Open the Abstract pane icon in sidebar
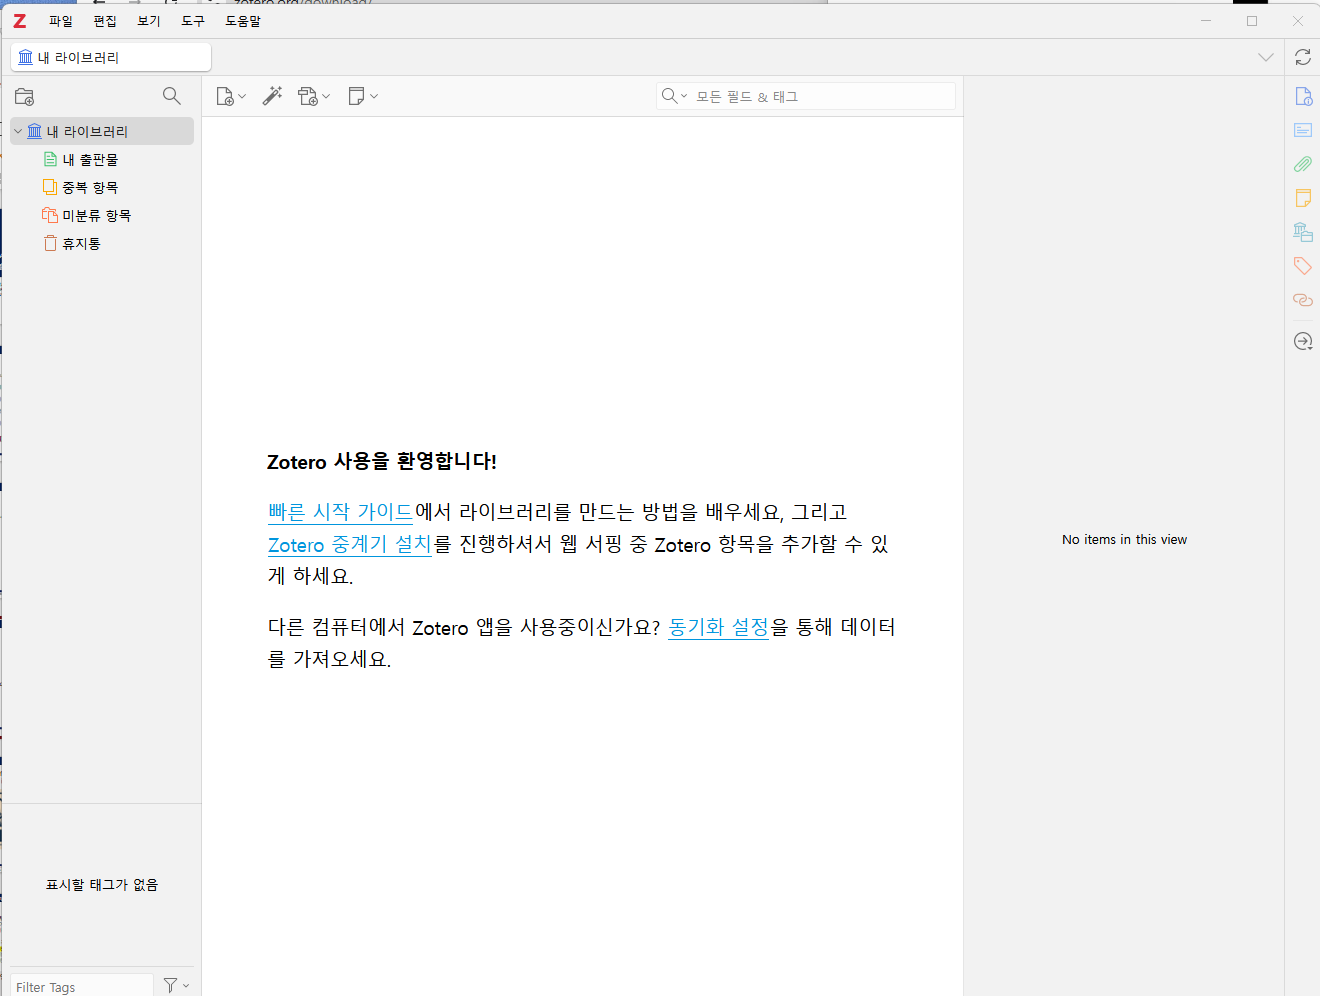The width and height of the screenshot is (1320, 996). 1303,130
